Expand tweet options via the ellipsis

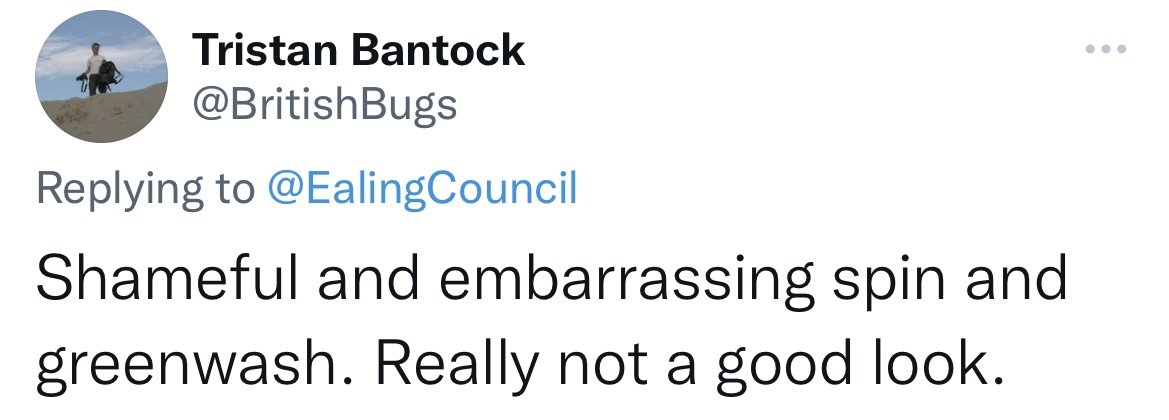(x=1106, y=49)
